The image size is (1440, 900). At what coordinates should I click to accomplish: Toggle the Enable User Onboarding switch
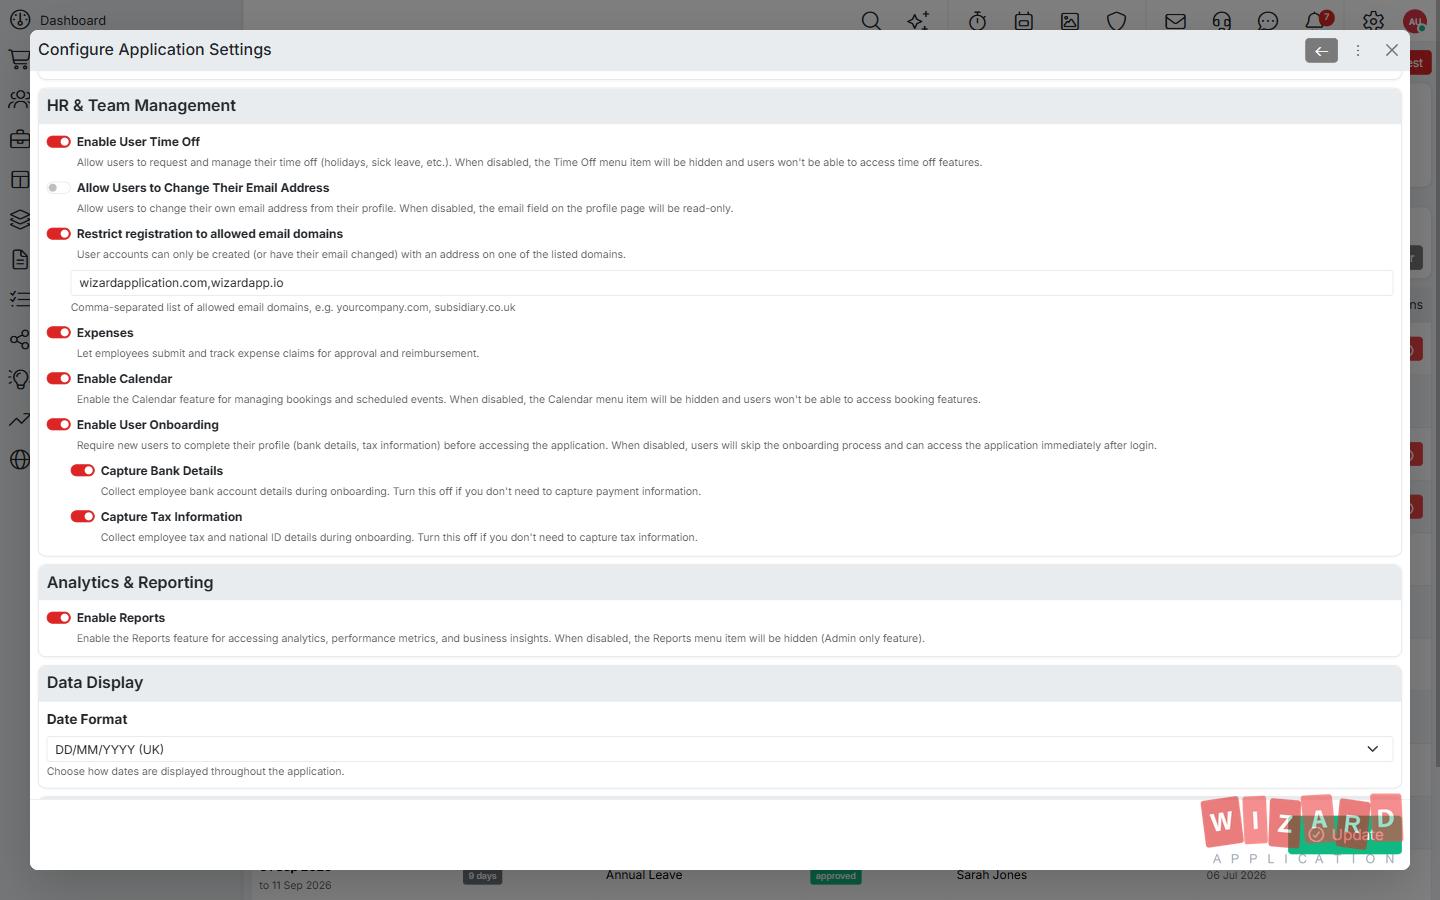pos(59,425)
